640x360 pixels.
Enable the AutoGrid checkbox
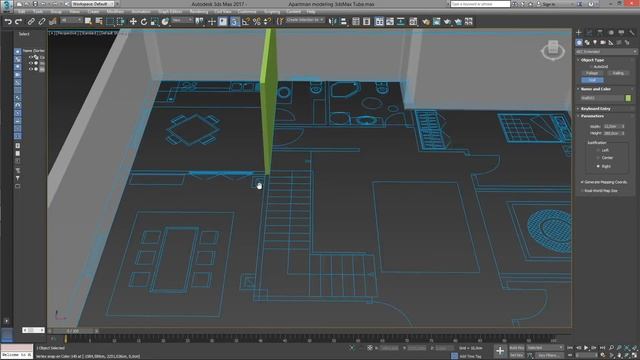point(591,67)
